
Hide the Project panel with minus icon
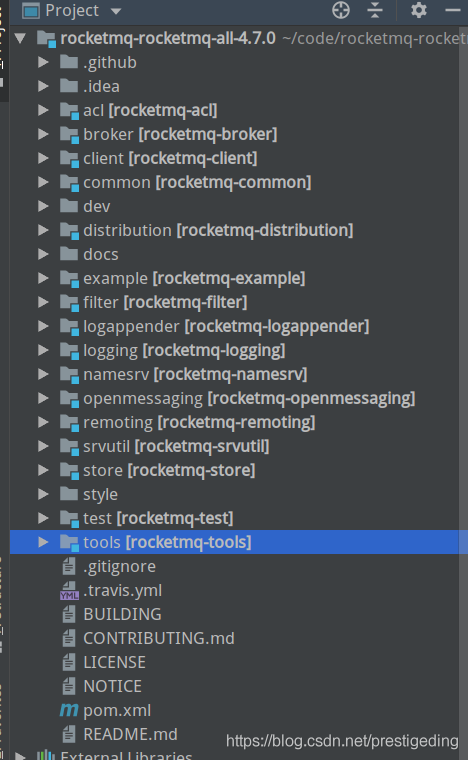point(453,10)
